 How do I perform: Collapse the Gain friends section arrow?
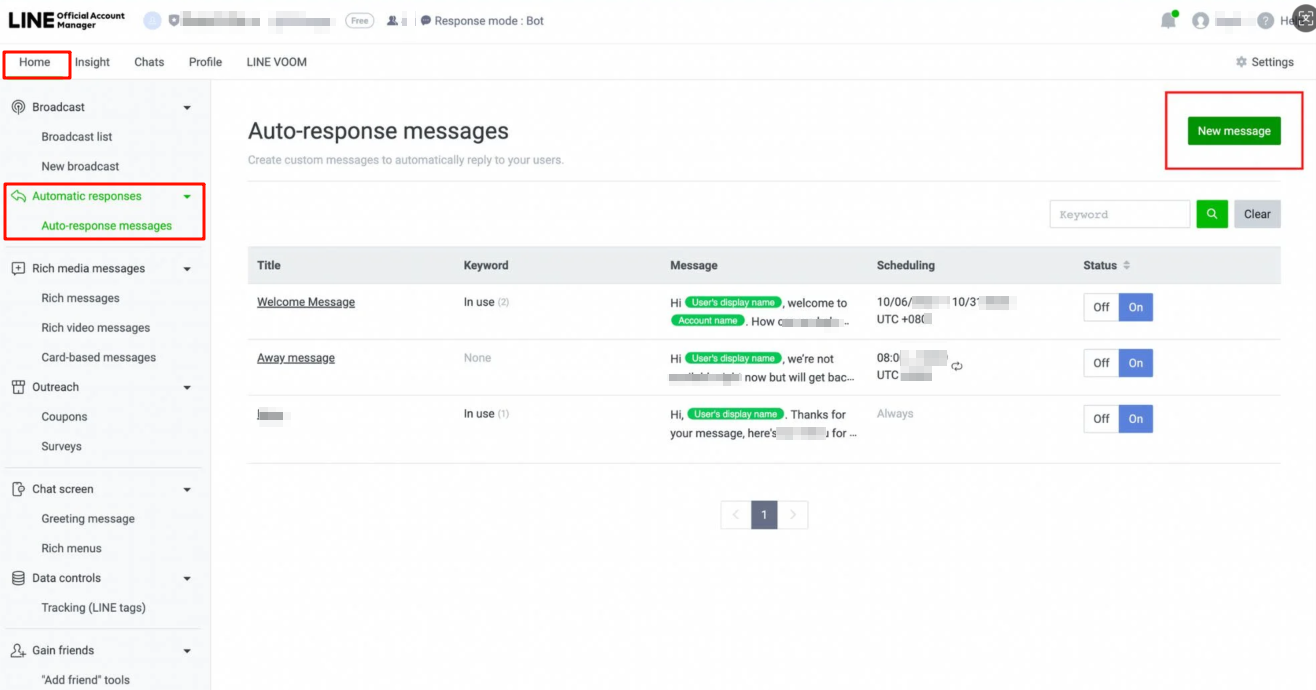pyautogui.click(x=187, y=651)
